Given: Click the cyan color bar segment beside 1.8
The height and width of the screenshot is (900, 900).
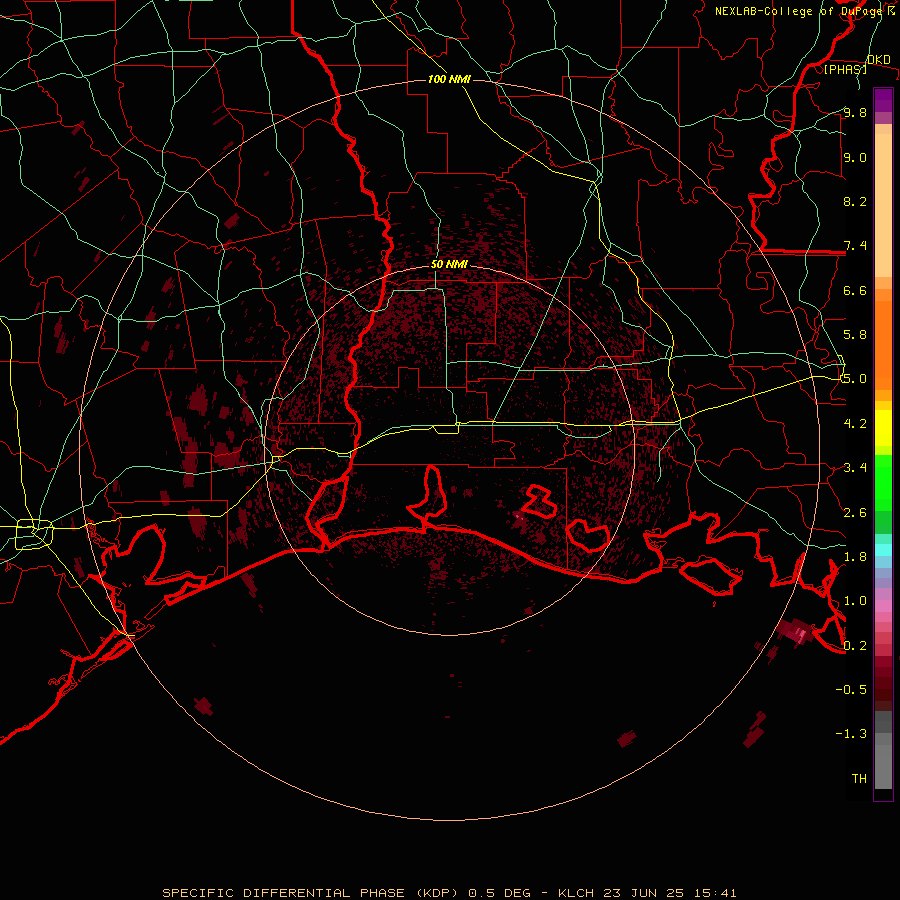Looking at the screenshot, I should [x=883, y=550].
